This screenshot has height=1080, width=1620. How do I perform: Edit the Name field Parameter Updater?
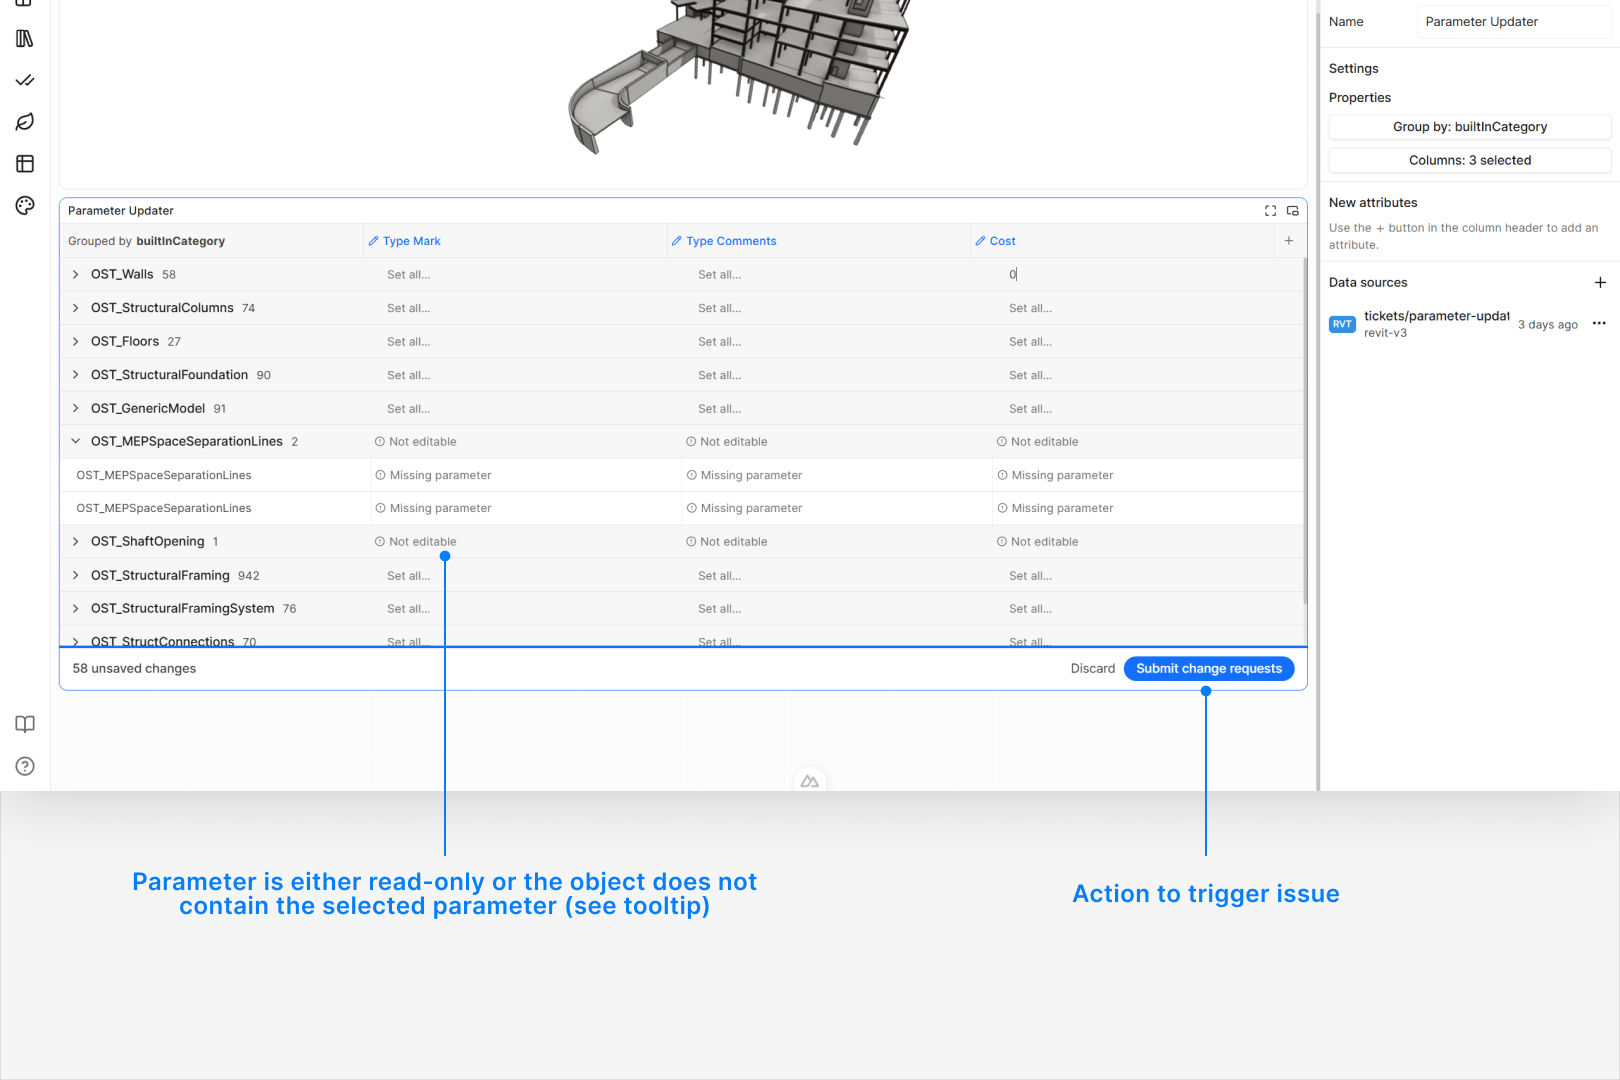click(x=1514, y=22)
